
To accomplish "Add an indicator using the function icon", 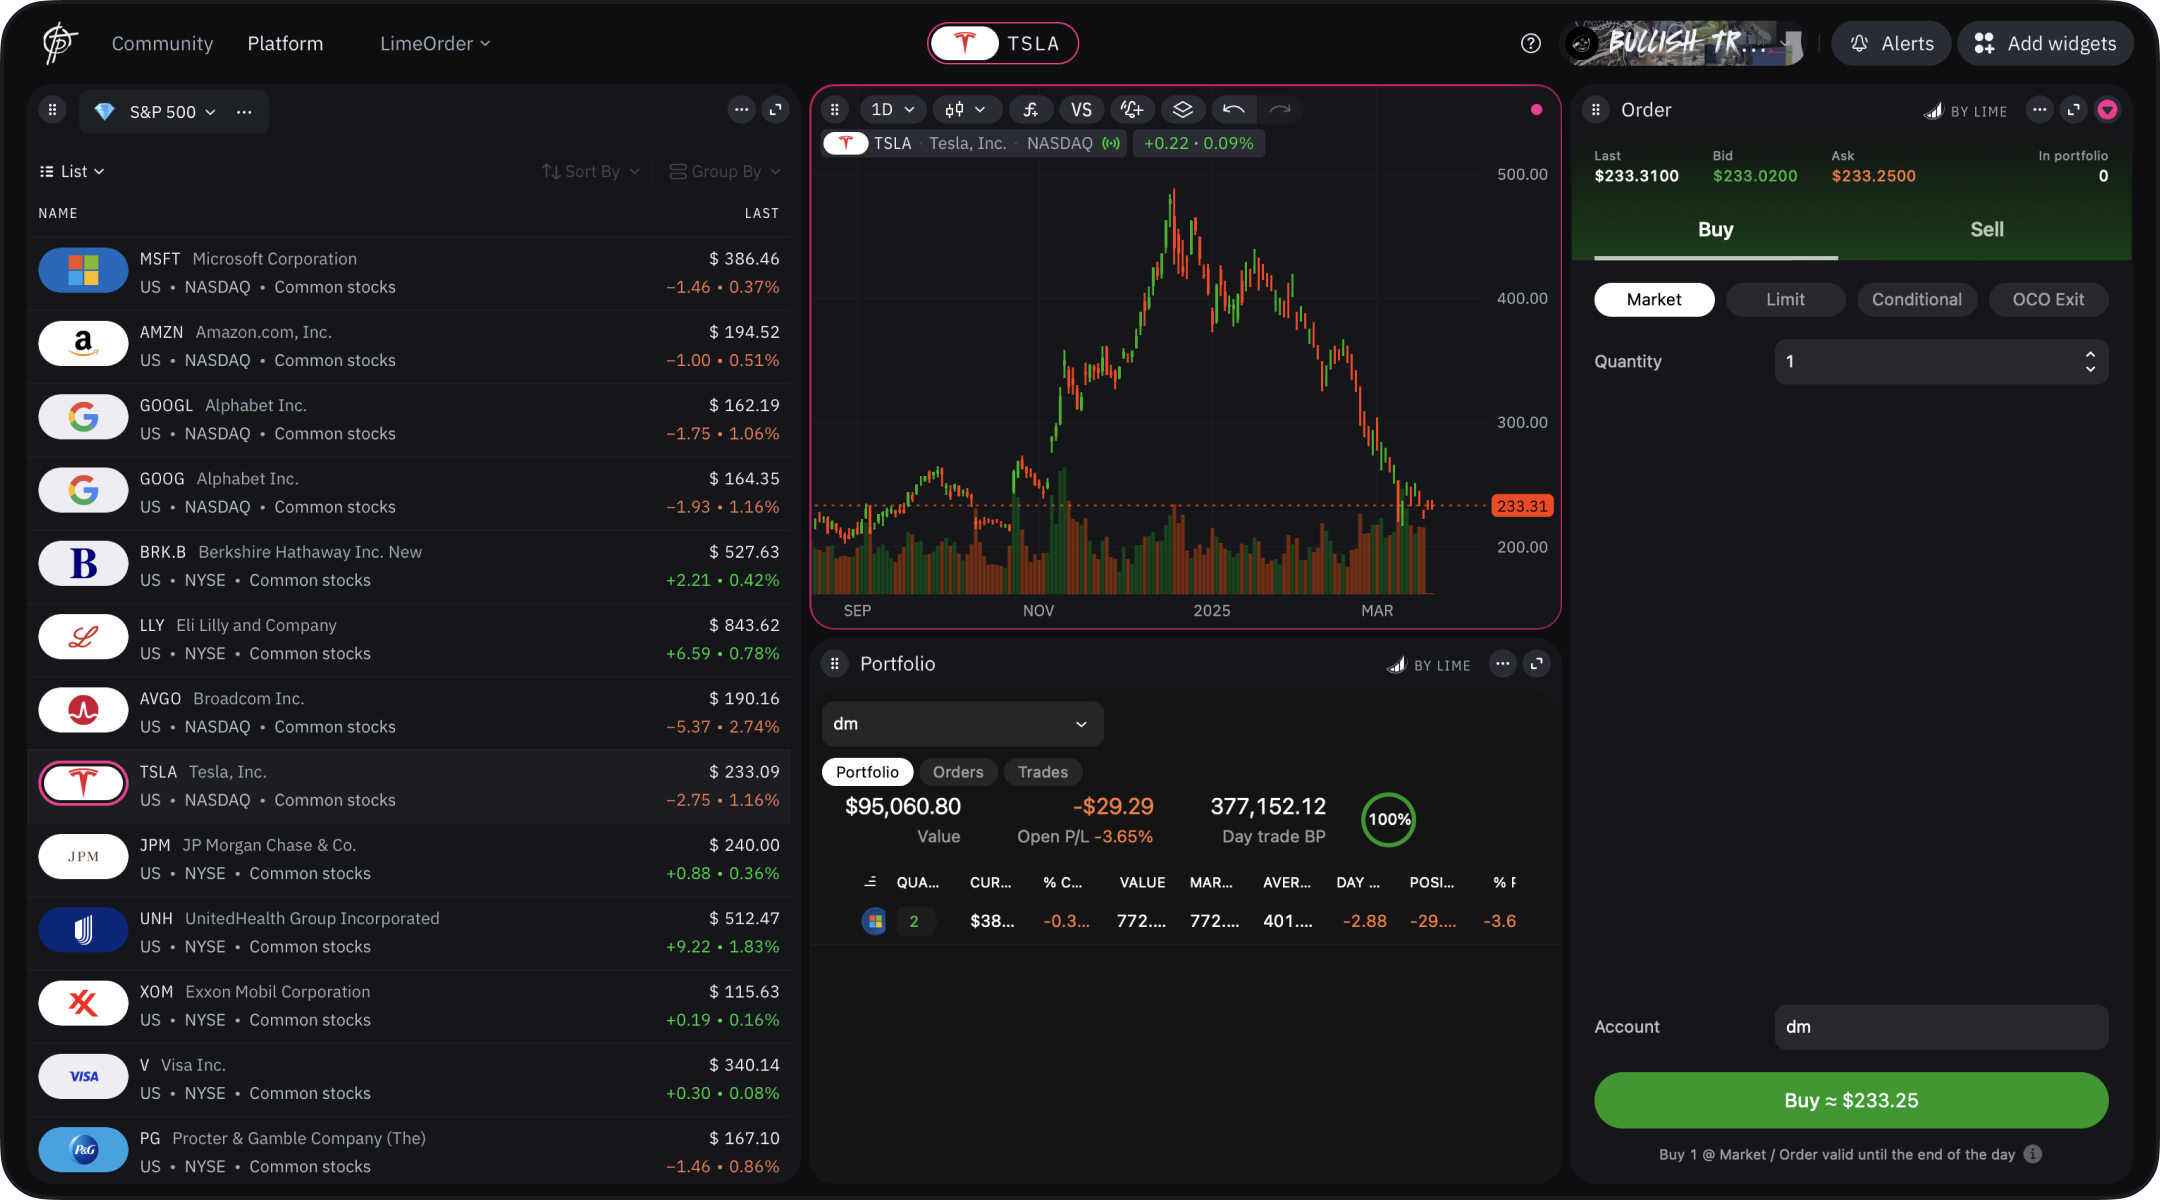I will pos(1030,110).
